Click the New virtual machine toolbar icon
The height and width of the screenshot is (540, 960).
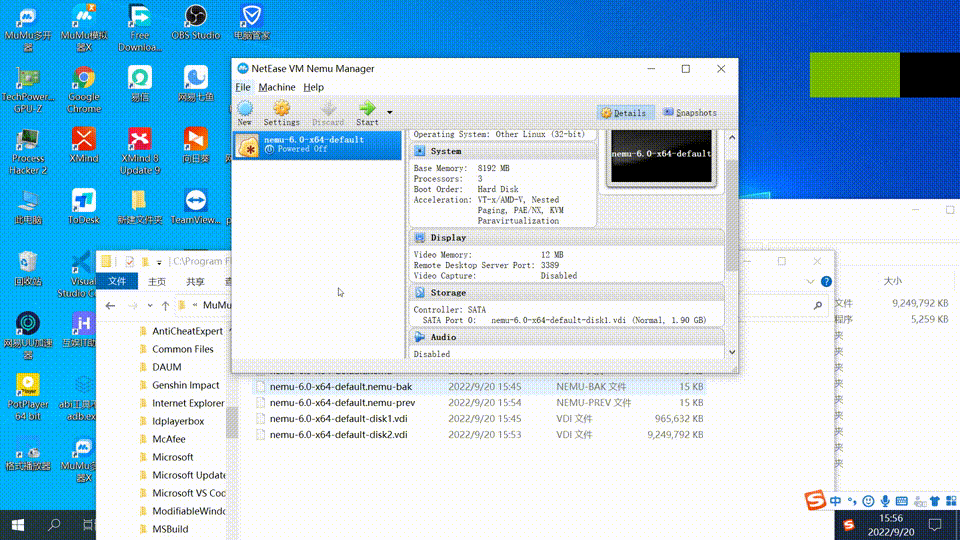click(245, 113)
